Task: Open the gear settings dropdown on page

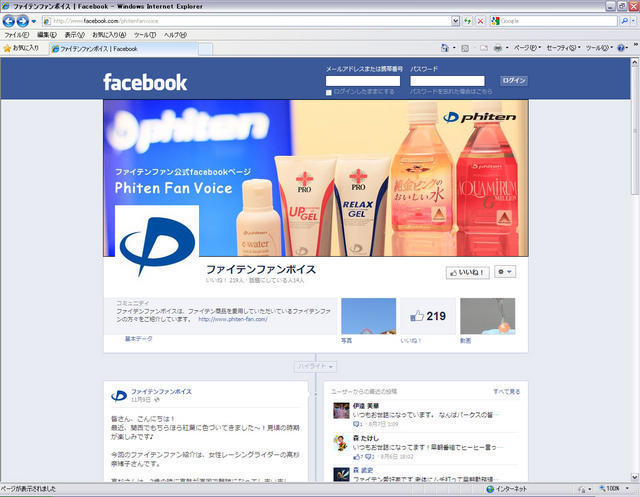Action: pos(506,272)
